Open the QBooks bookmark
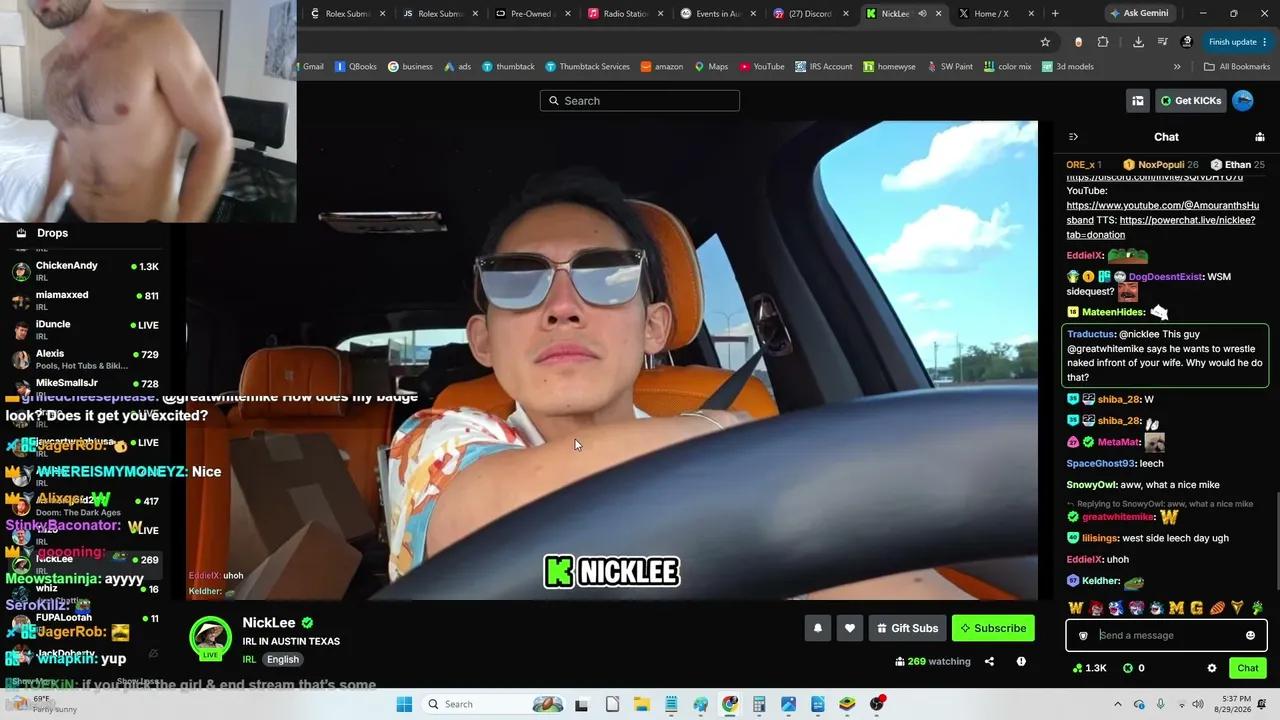The height and width of the screenshot is (720, 1280). pos(356,67)
